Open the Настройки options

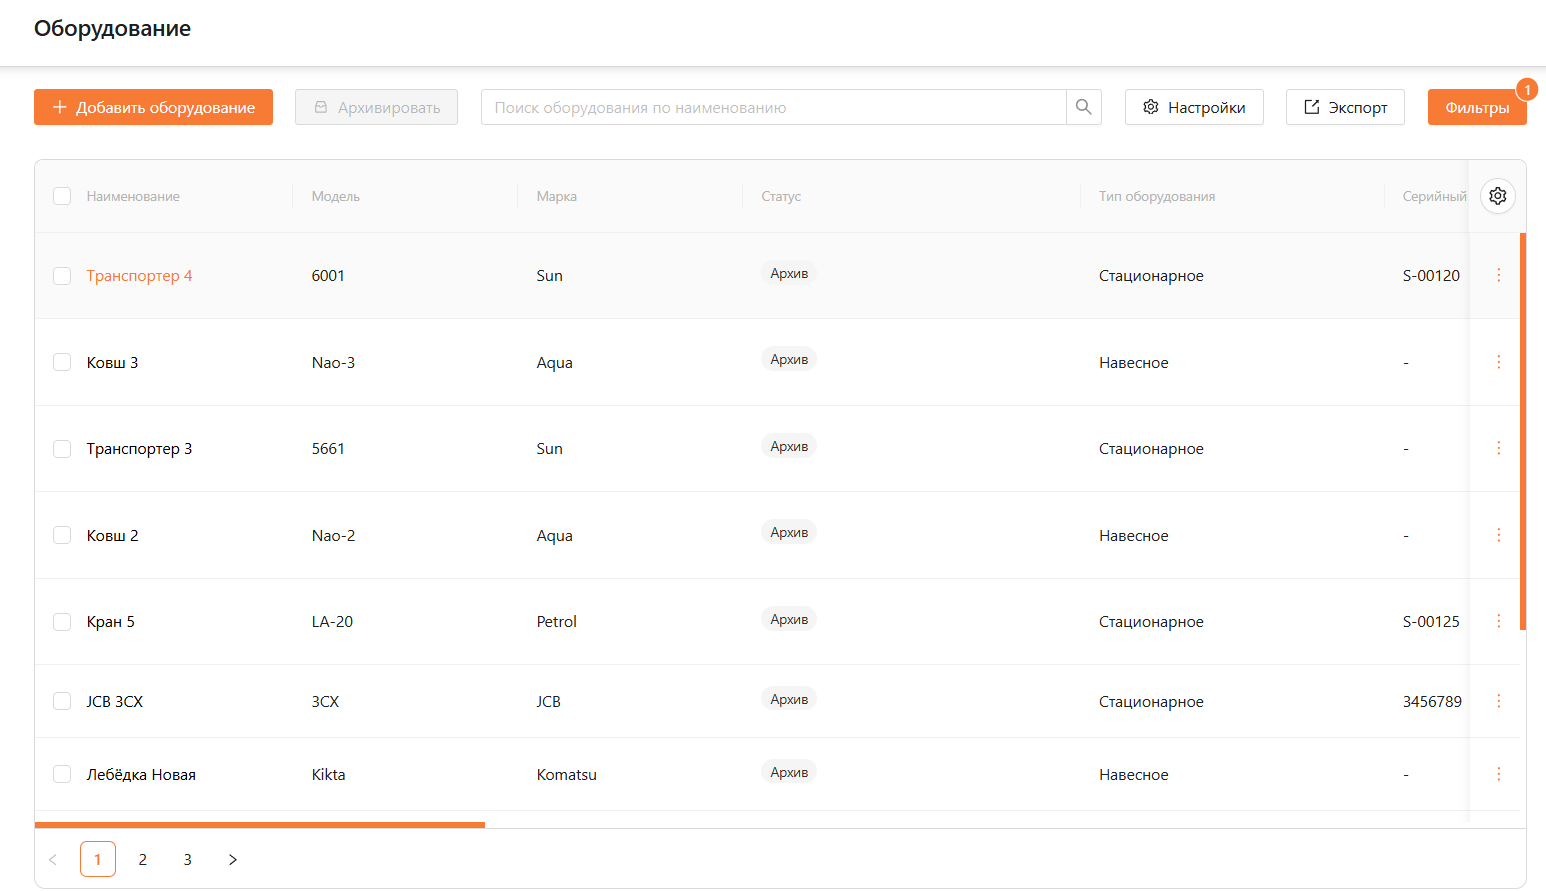(1193, 107)
